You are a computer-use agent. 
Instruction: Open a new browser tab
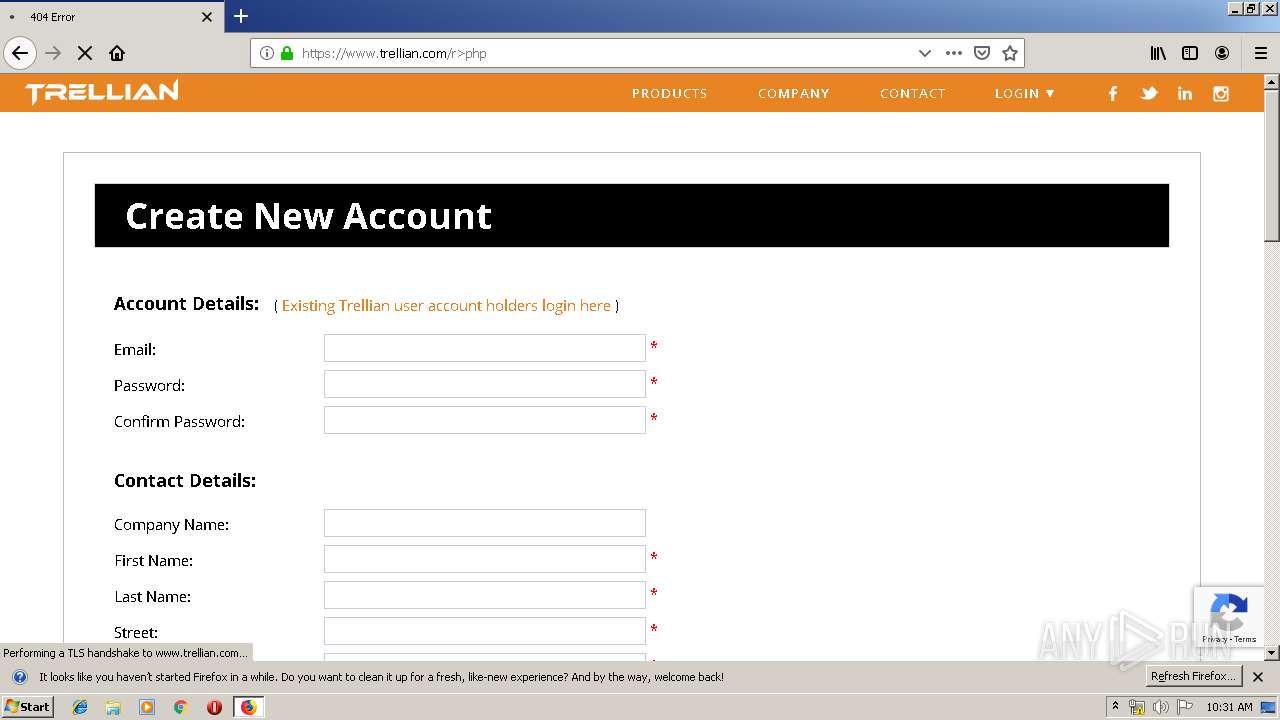pyautogui.click(x=241, y=16)
